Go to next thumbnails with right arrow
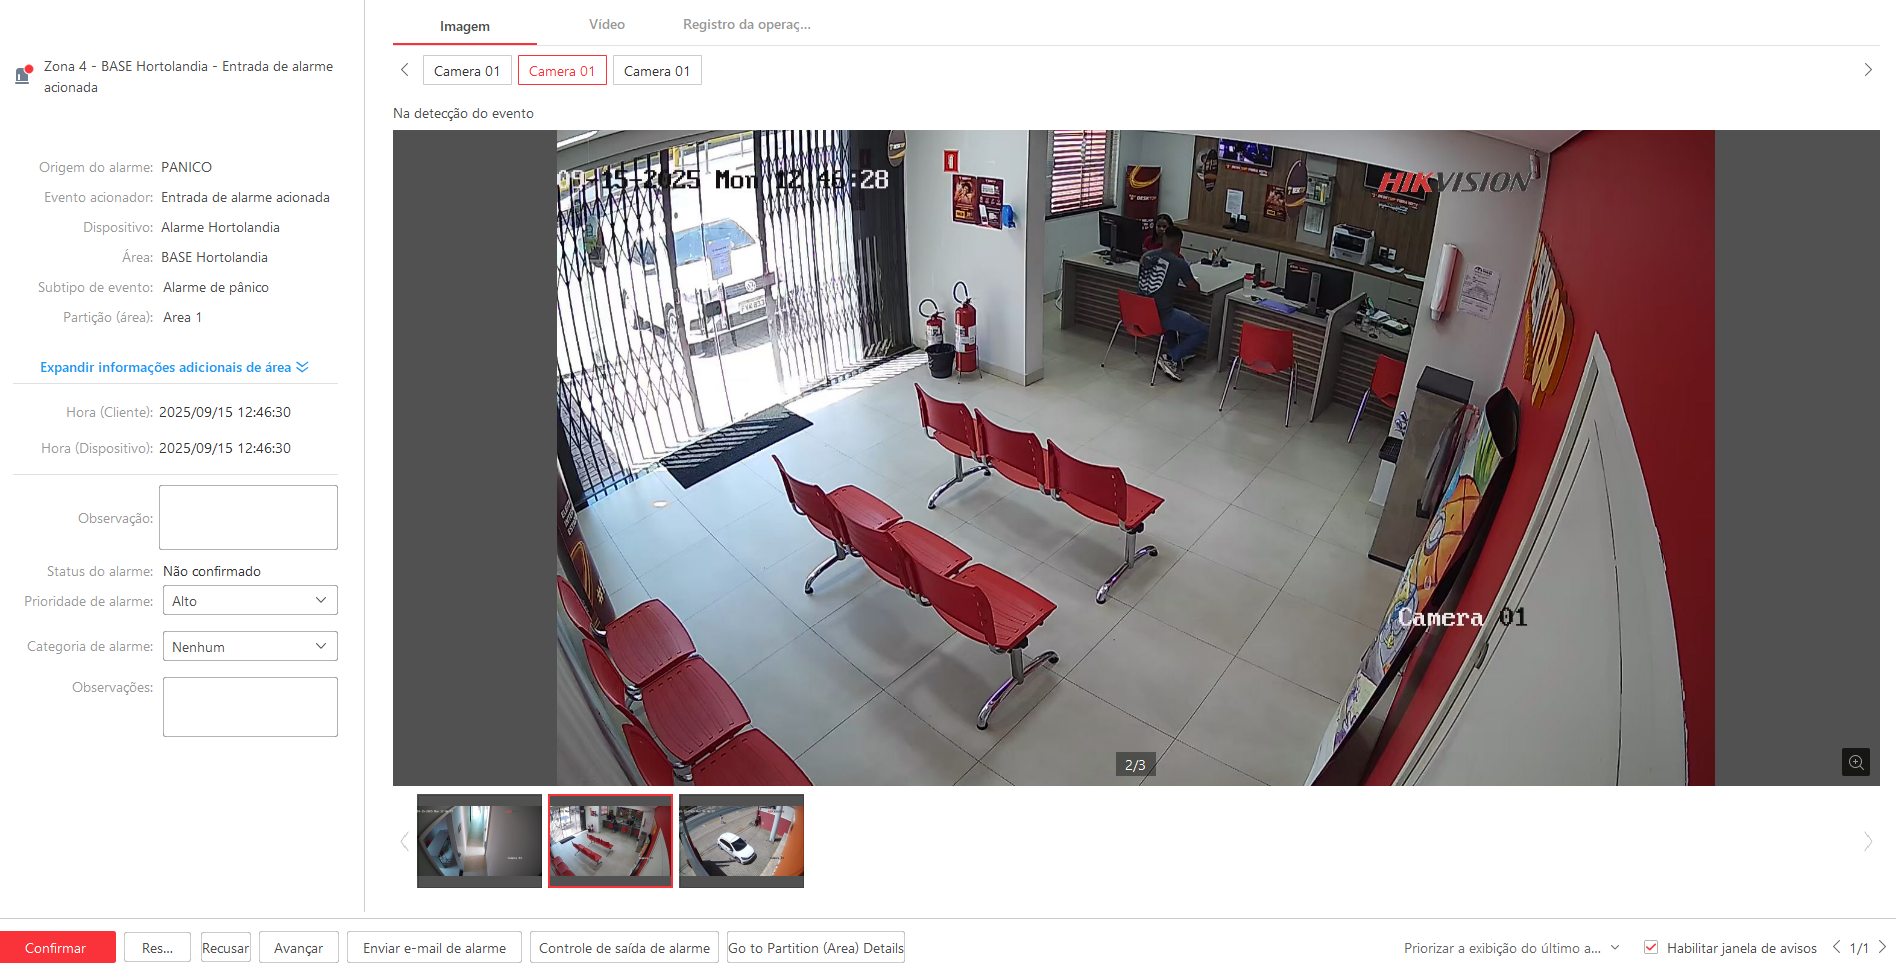 click(x=1867, y=841)
